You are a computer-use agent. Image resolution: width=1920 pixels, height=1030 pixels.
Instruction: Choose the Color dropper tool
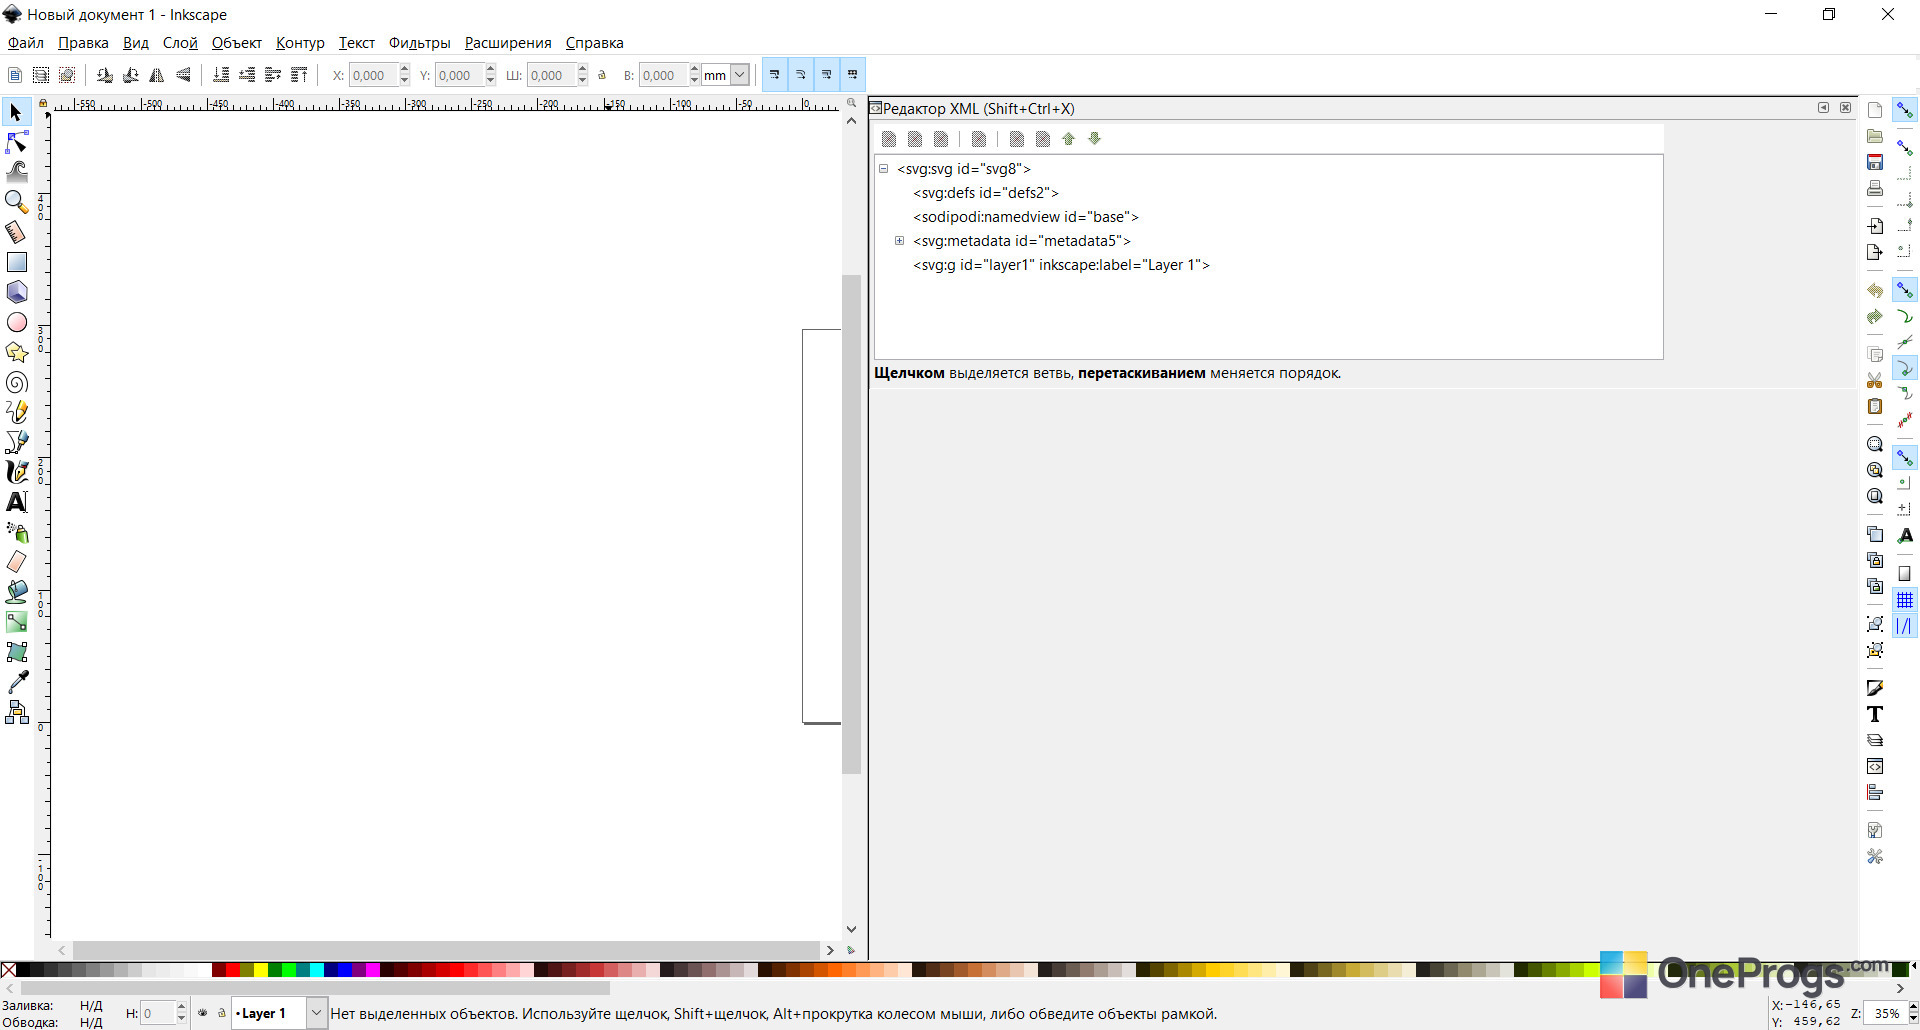point(17,682)
